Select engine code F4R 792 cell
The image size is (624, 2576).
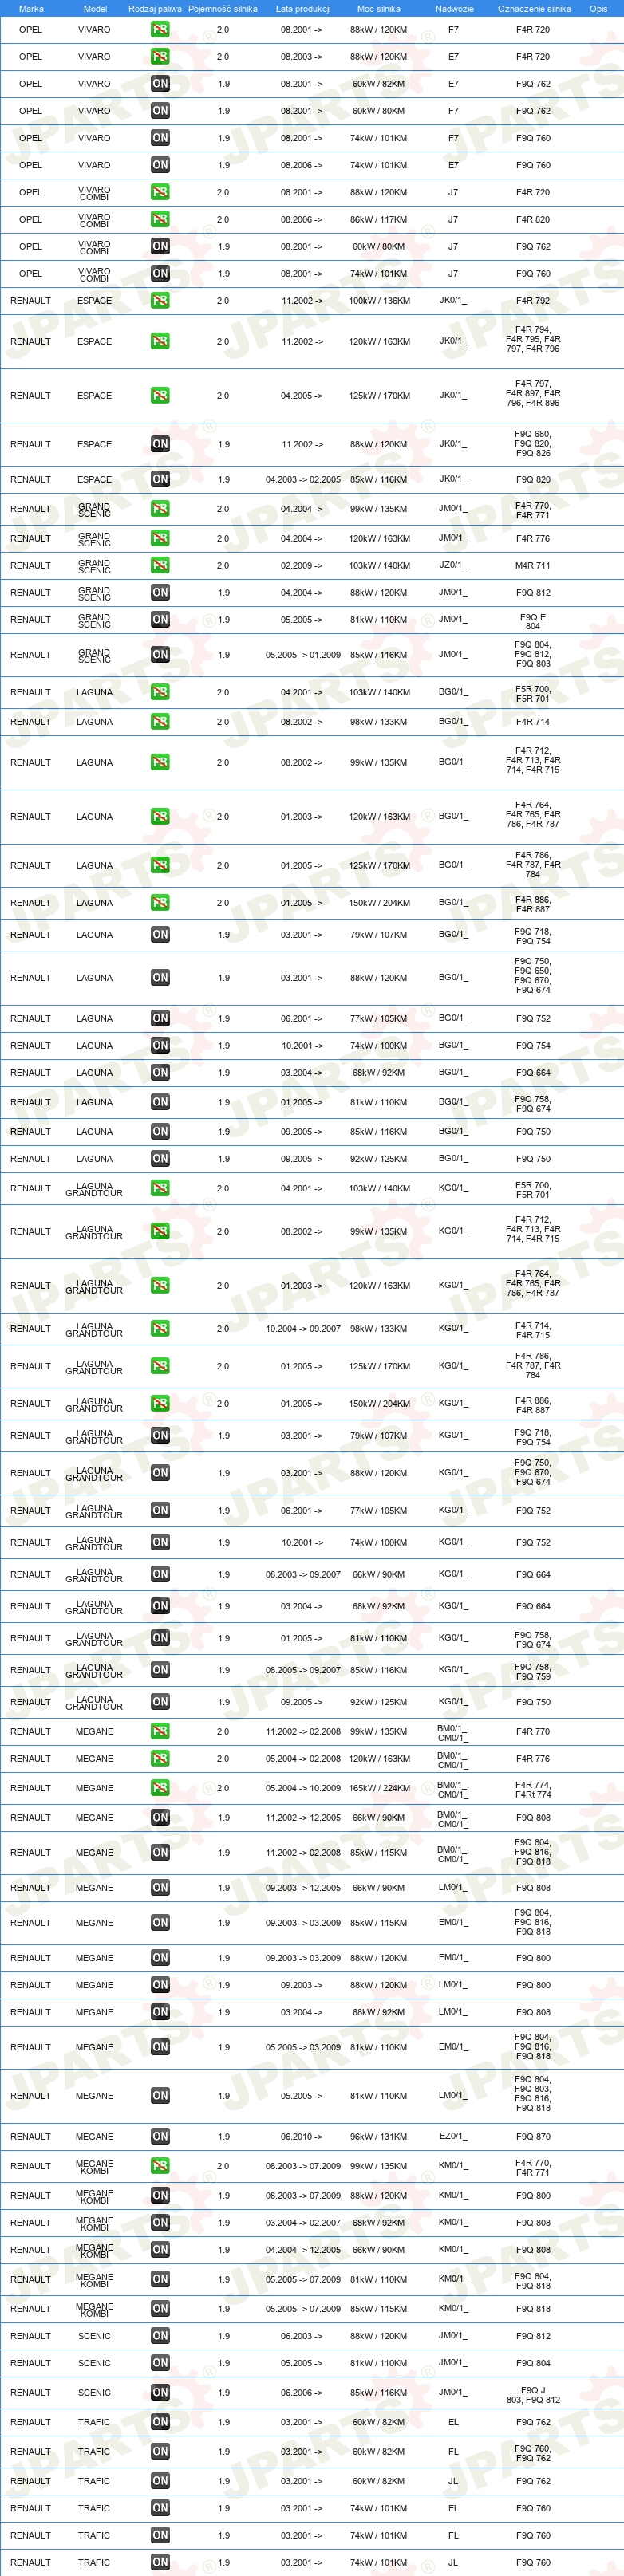point(533,300)
